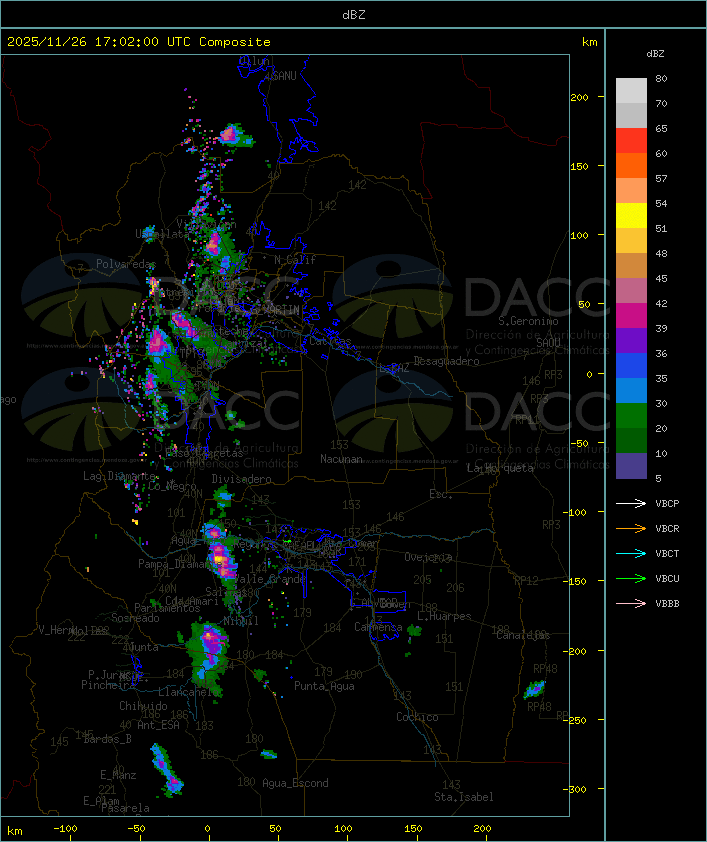This screenshot has height=842, width=707.
Task: Click the Cochico place label on map
Action: click(417, 717)
